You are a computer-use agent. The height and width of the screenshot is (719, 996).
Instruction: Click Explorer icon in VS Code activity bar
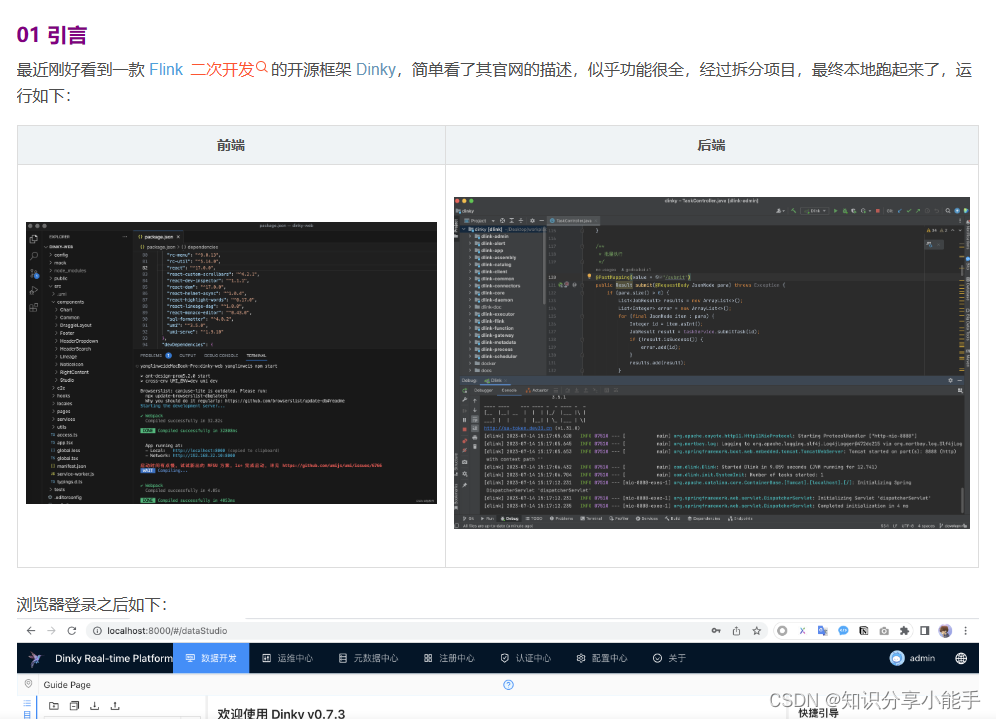pos(34,239)
